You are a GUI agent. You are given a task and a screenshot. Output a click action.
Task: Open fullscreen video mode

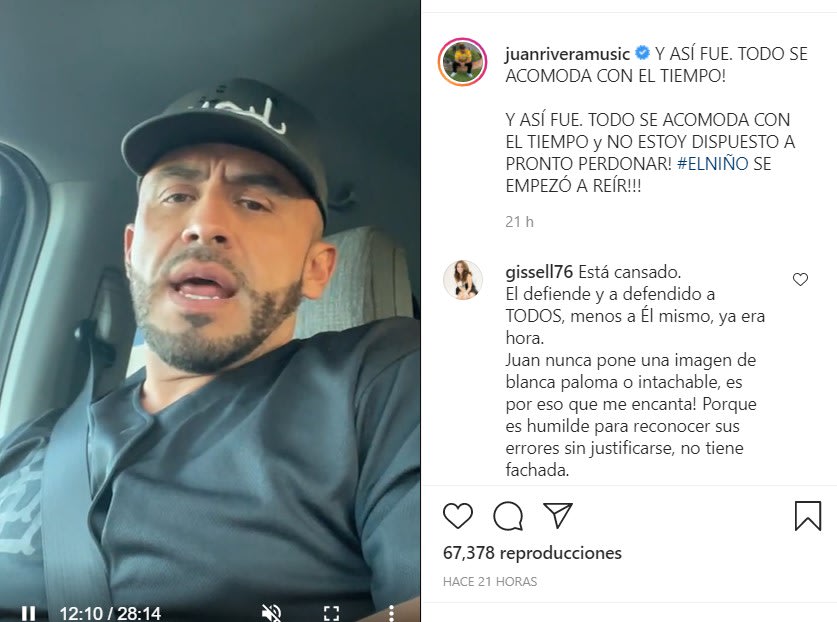tap(331, 613)
